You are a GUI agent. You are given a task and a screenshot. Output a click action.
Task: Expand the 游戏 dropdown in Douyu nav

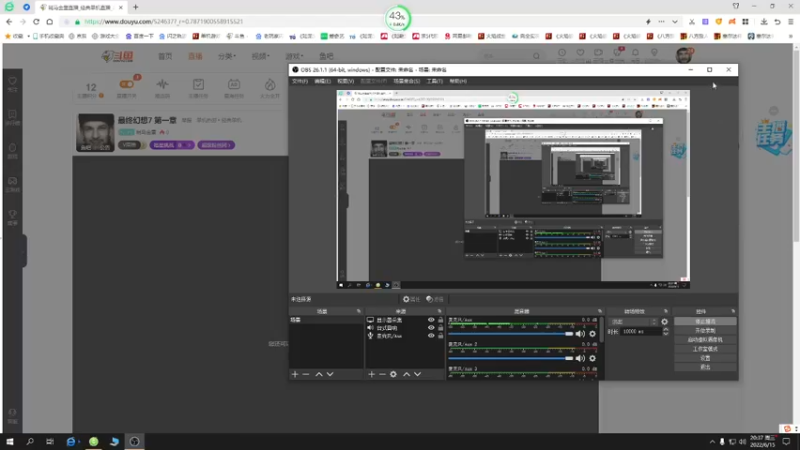pos(294,56)
